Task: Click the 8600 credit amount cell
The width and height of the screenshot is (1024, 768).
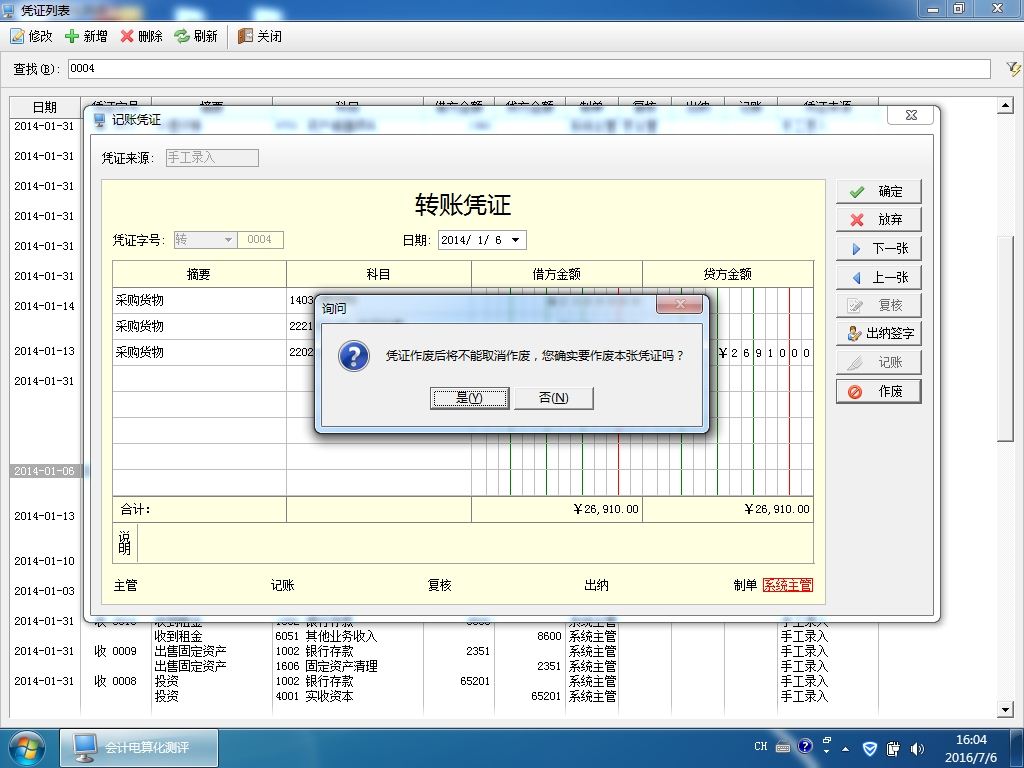Action: pos(549,636)
